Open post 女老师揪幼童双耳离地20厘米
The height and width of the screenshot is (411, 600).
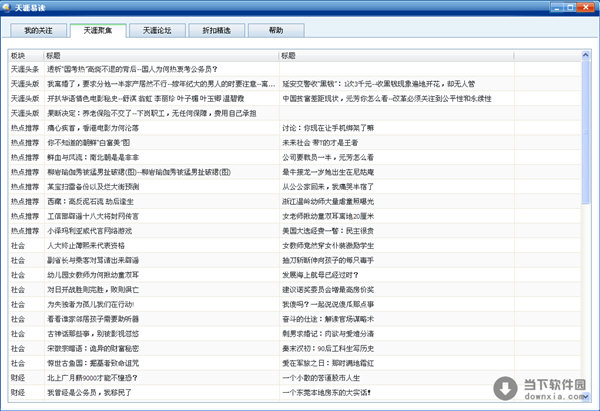pos(328,216)
